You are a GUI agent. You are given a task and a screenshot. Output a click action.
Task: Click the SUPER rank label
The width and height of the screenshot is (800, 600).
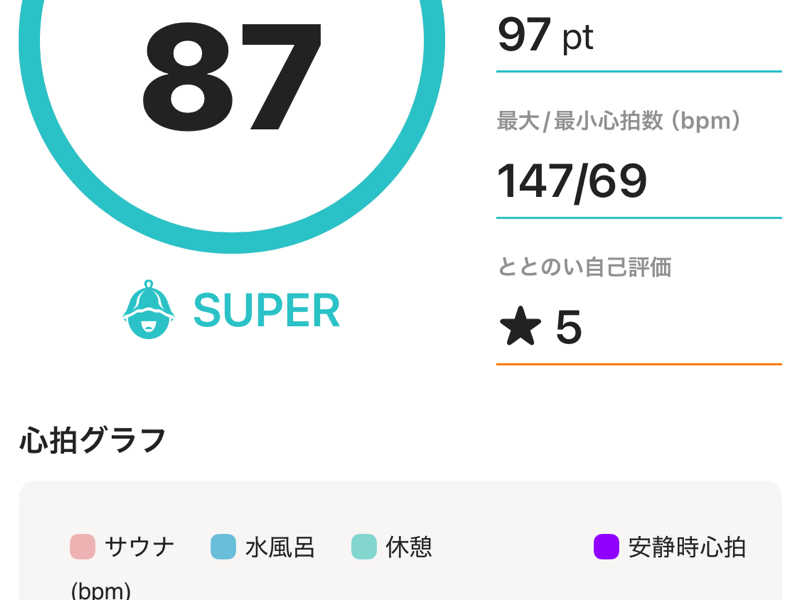[266, 311]
